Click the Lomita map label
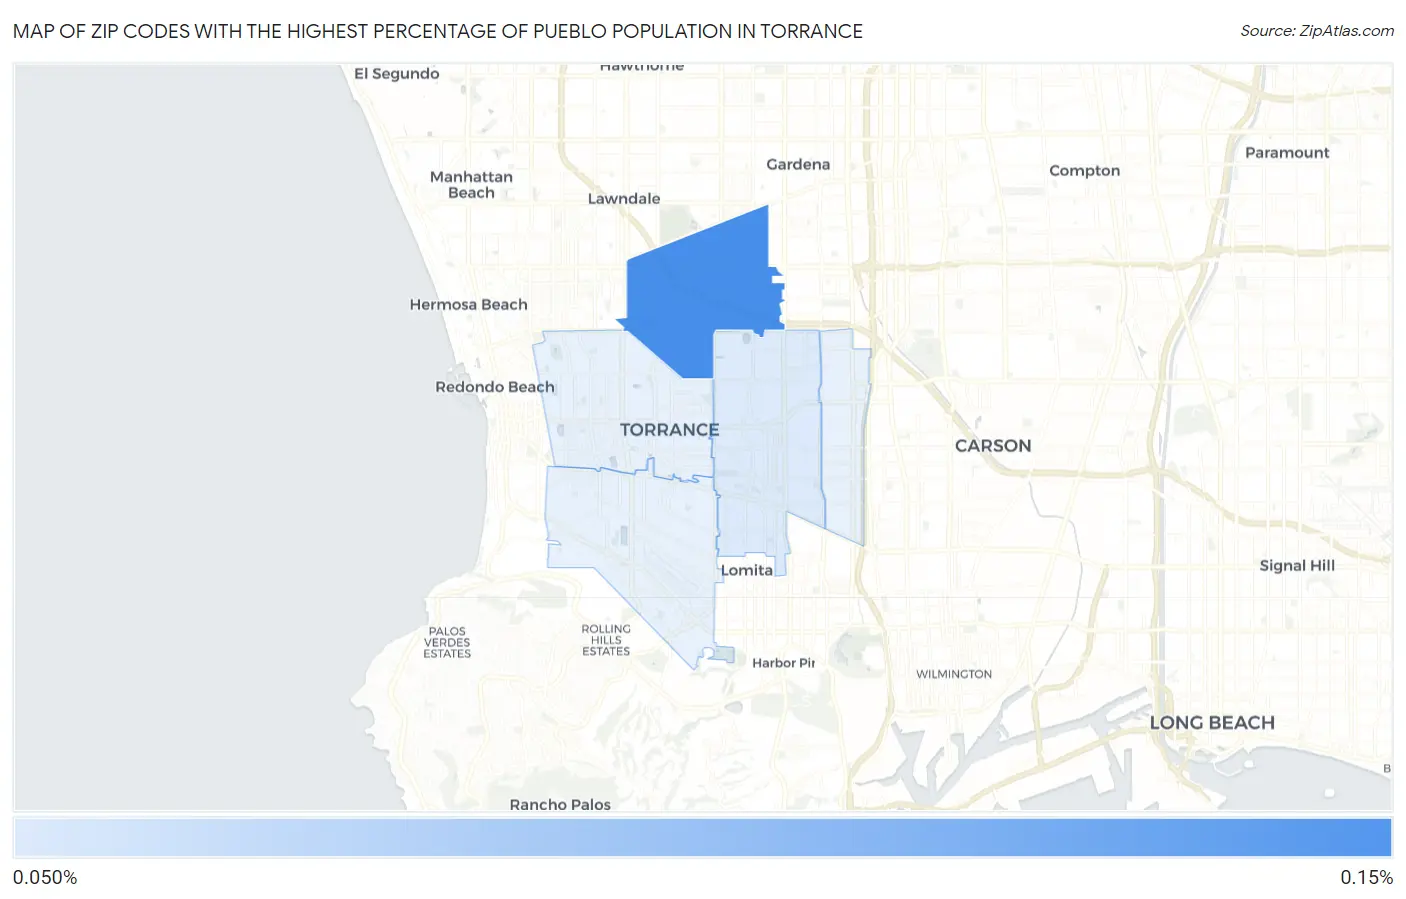The image size is (1406, 899). click(x=747, y=570)
